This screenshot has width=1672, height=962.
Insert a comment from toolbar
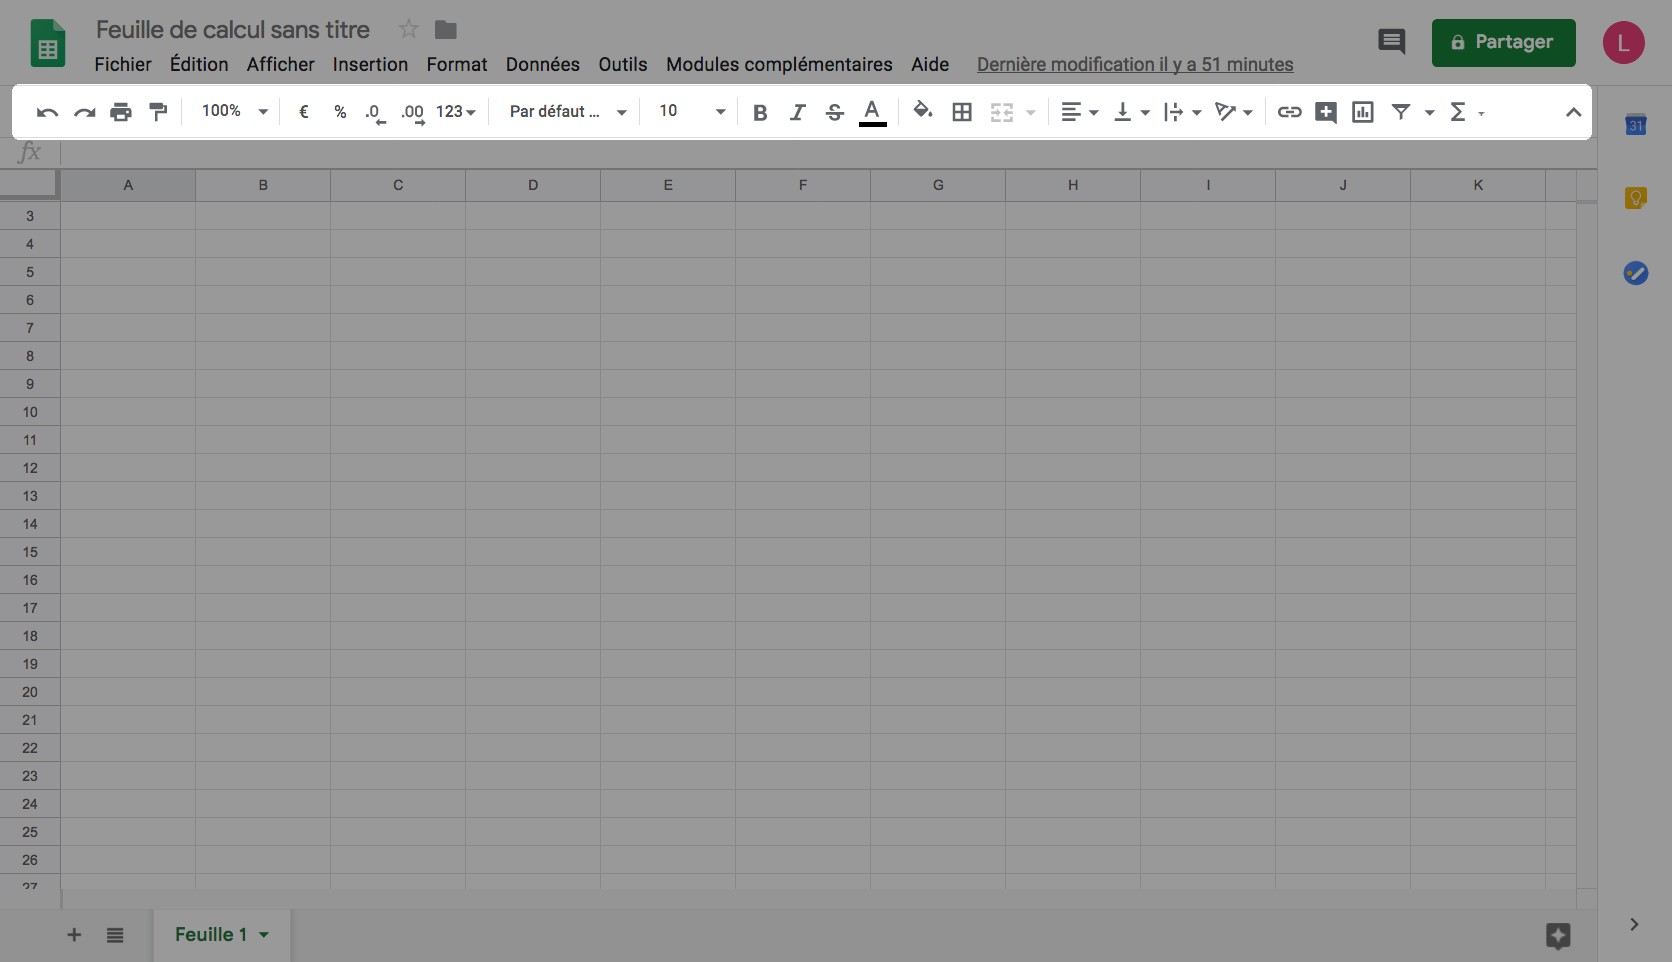(x=1326, y=112)
